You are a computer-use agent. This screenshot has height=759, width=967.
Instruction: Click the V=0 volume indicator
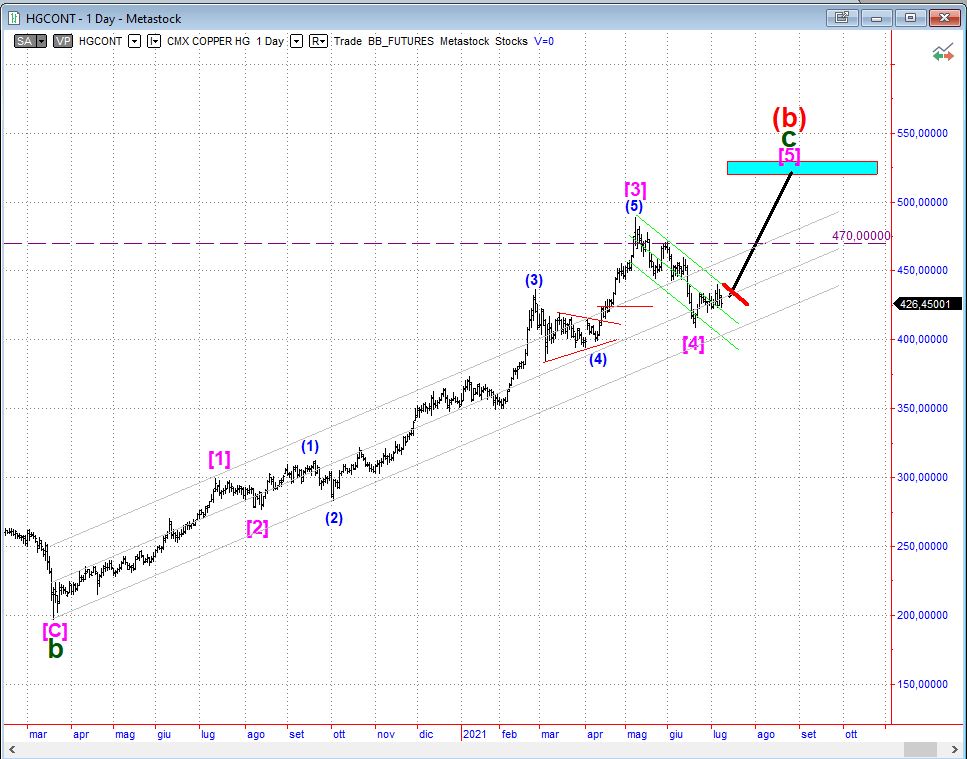(544, 41)
